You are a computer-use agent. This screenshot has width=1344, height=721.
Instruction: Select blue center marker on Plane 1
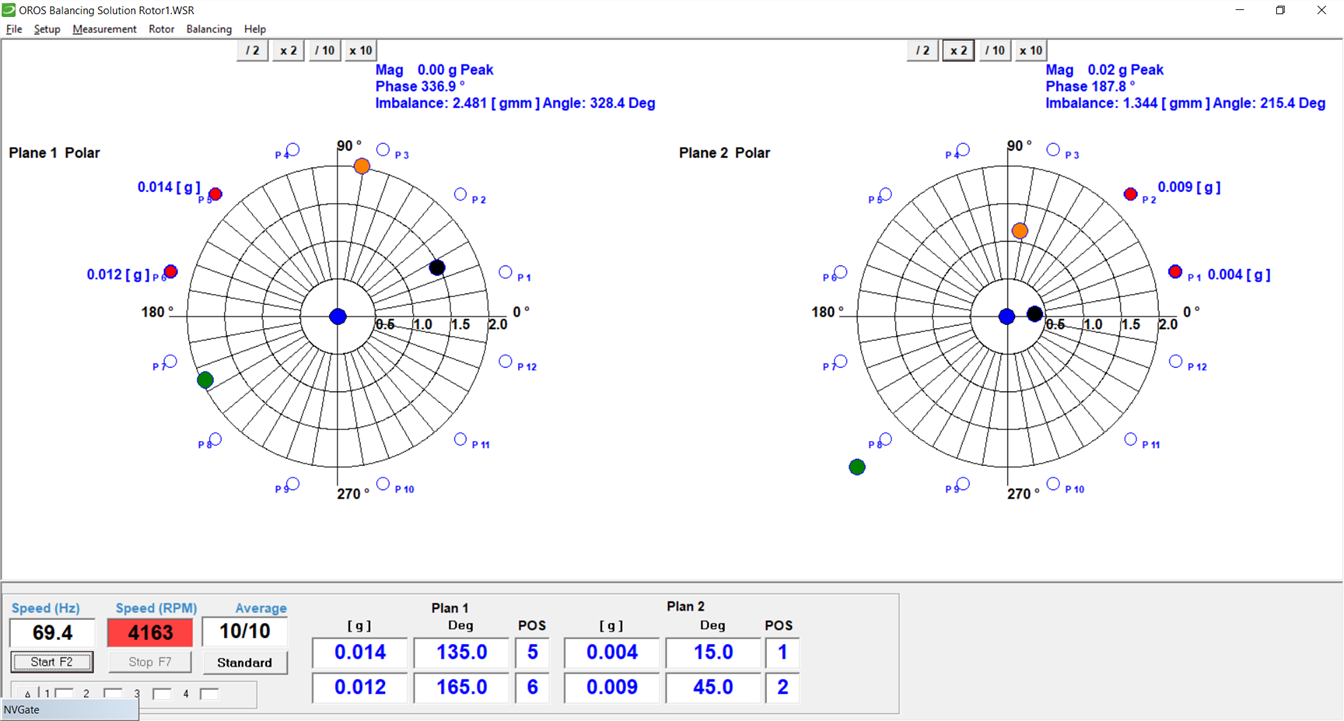click(x=338, y=316)
